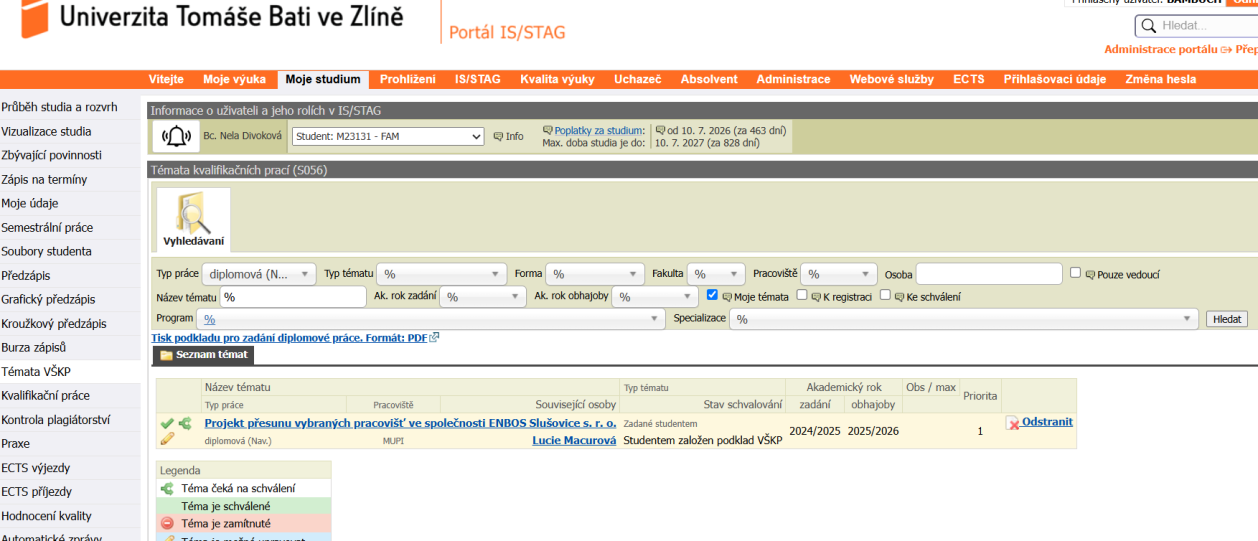Click the folder icon on Seznam témat tab
The width and height of the screenshot is (1258, 541).
tap(166, 355)
